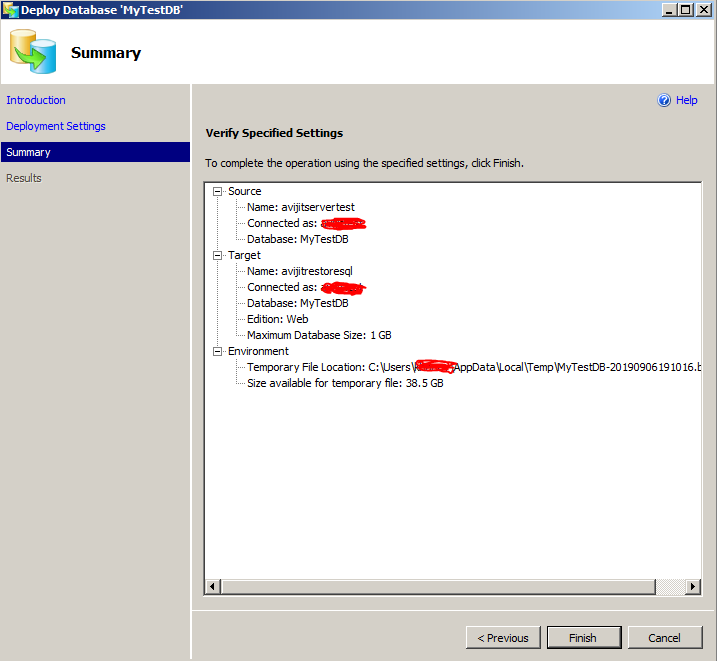Select target name avijitrestoresql entry
717x661 pixels.
[300, 271]
